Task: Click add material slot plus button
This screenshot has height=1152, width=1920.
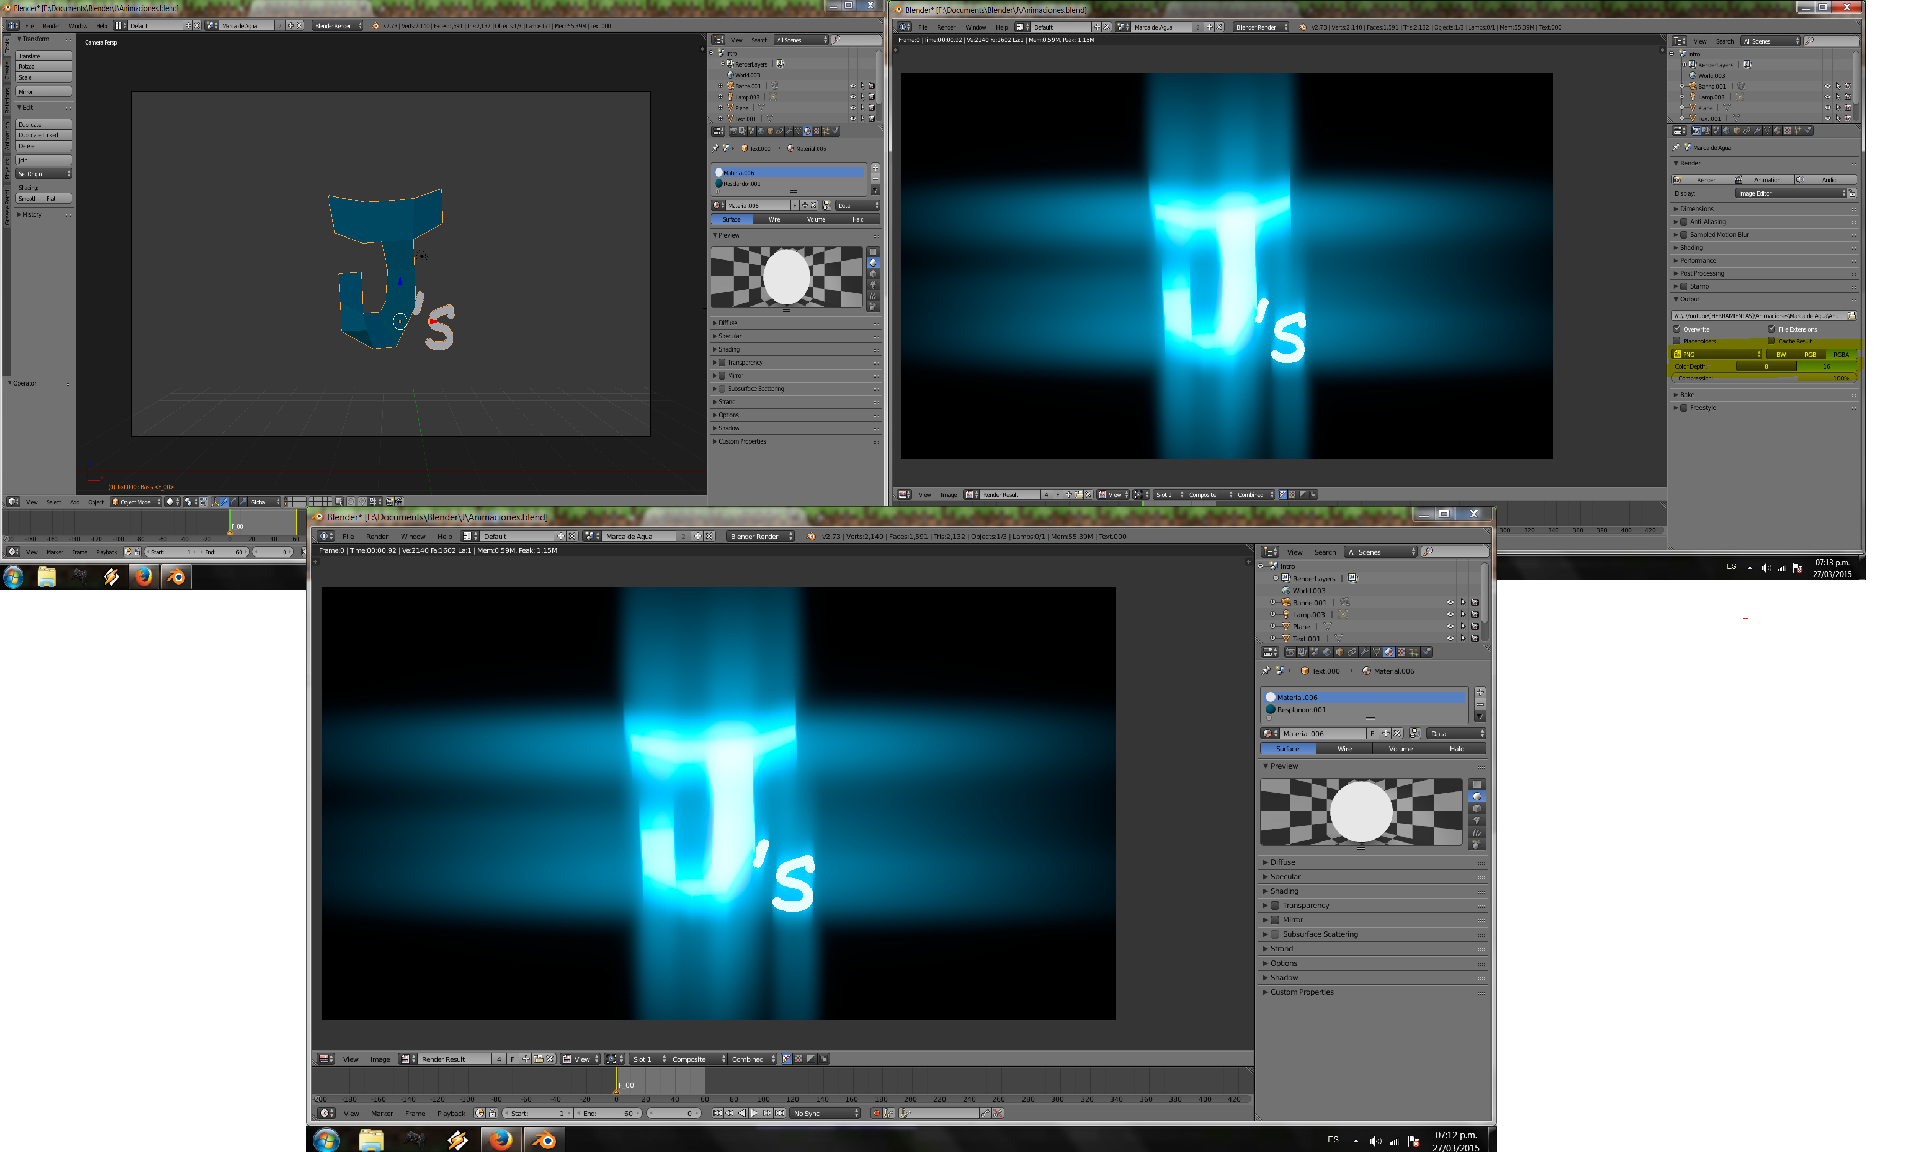Action: 1480,693
